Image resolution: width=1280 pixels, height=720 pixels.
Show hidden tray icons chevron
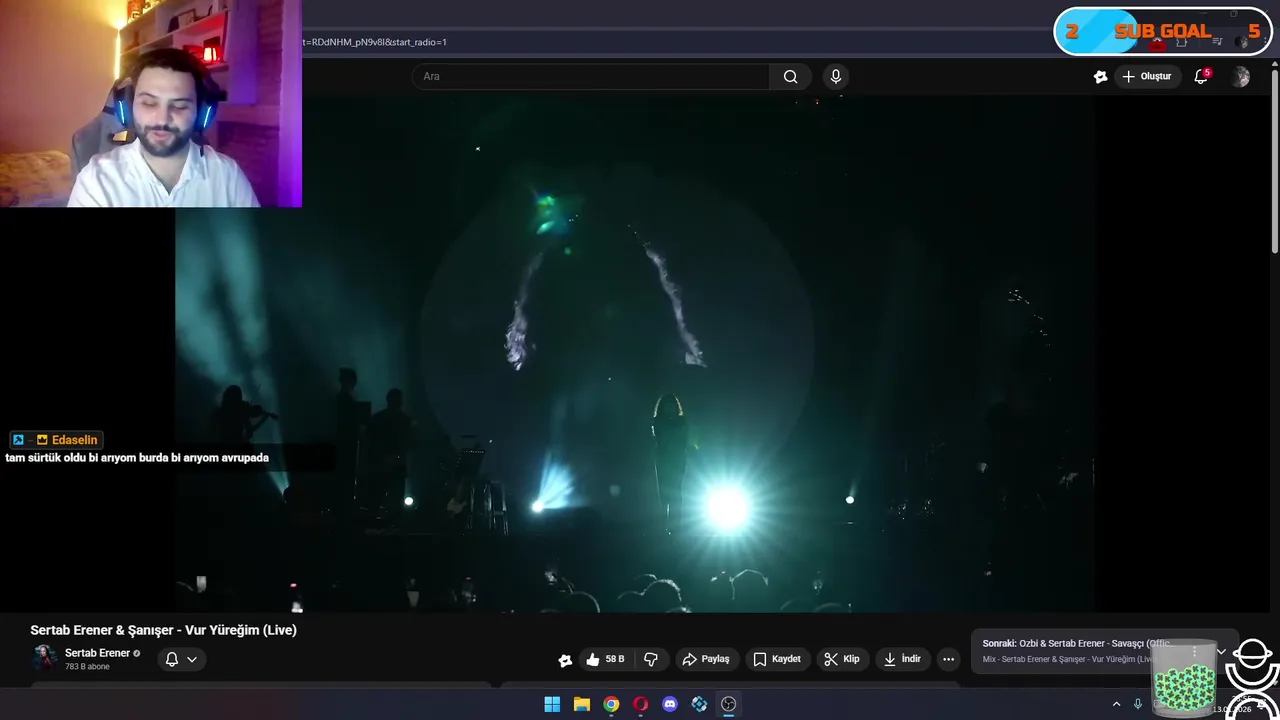(x=1116, y=704)
